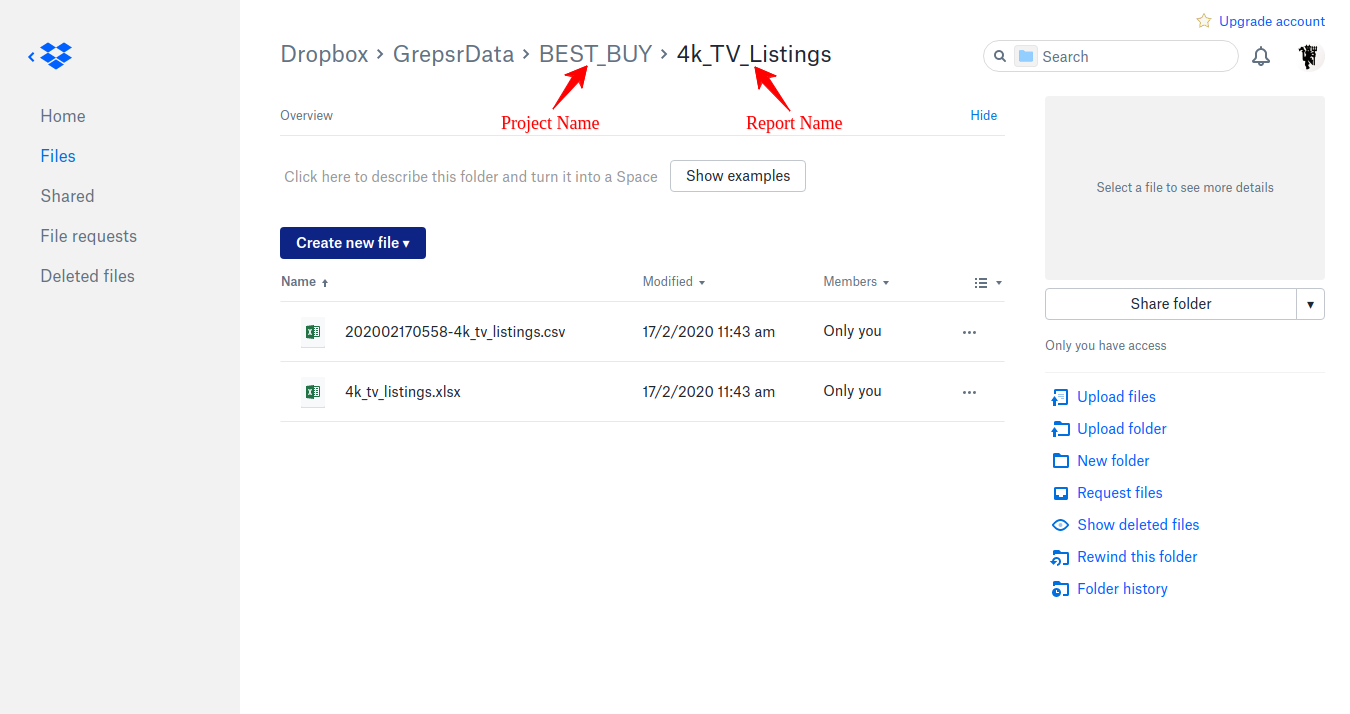
Task: Open more options for 4k_tv_listings.xlsx
Action: coord(969,392)
